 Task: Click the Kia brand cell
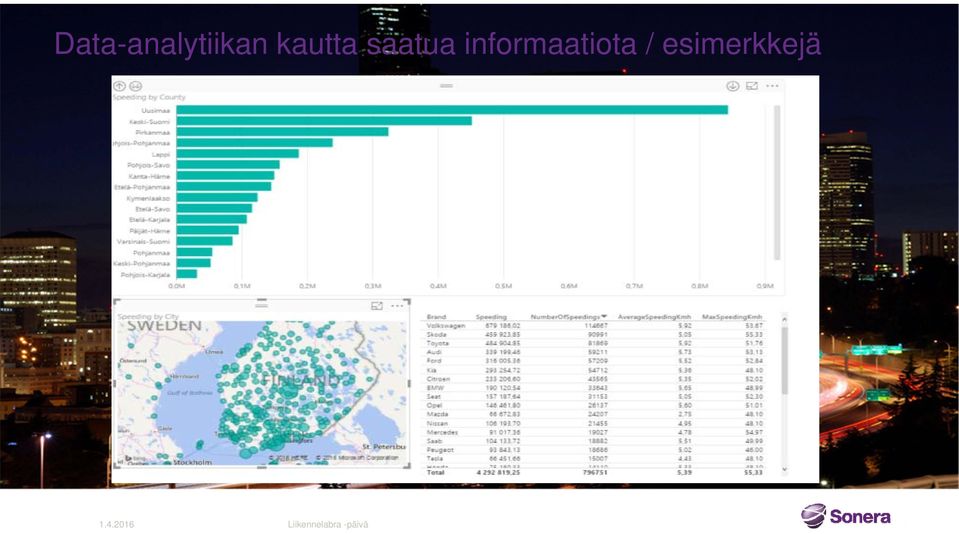coord(432,370)
